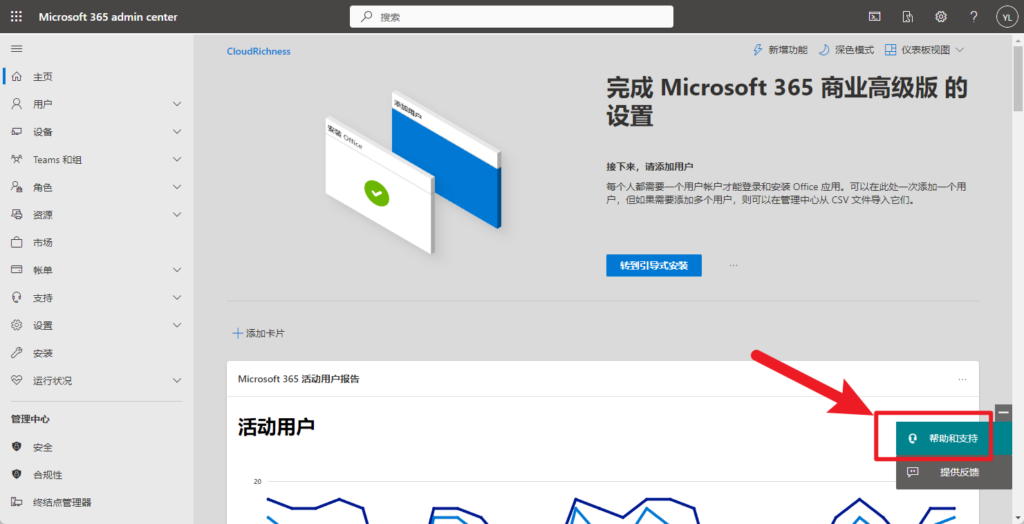The width and height of the screenshot is (1024, 524).
Task: Open the help question mark icon
Action: (973, 17)
